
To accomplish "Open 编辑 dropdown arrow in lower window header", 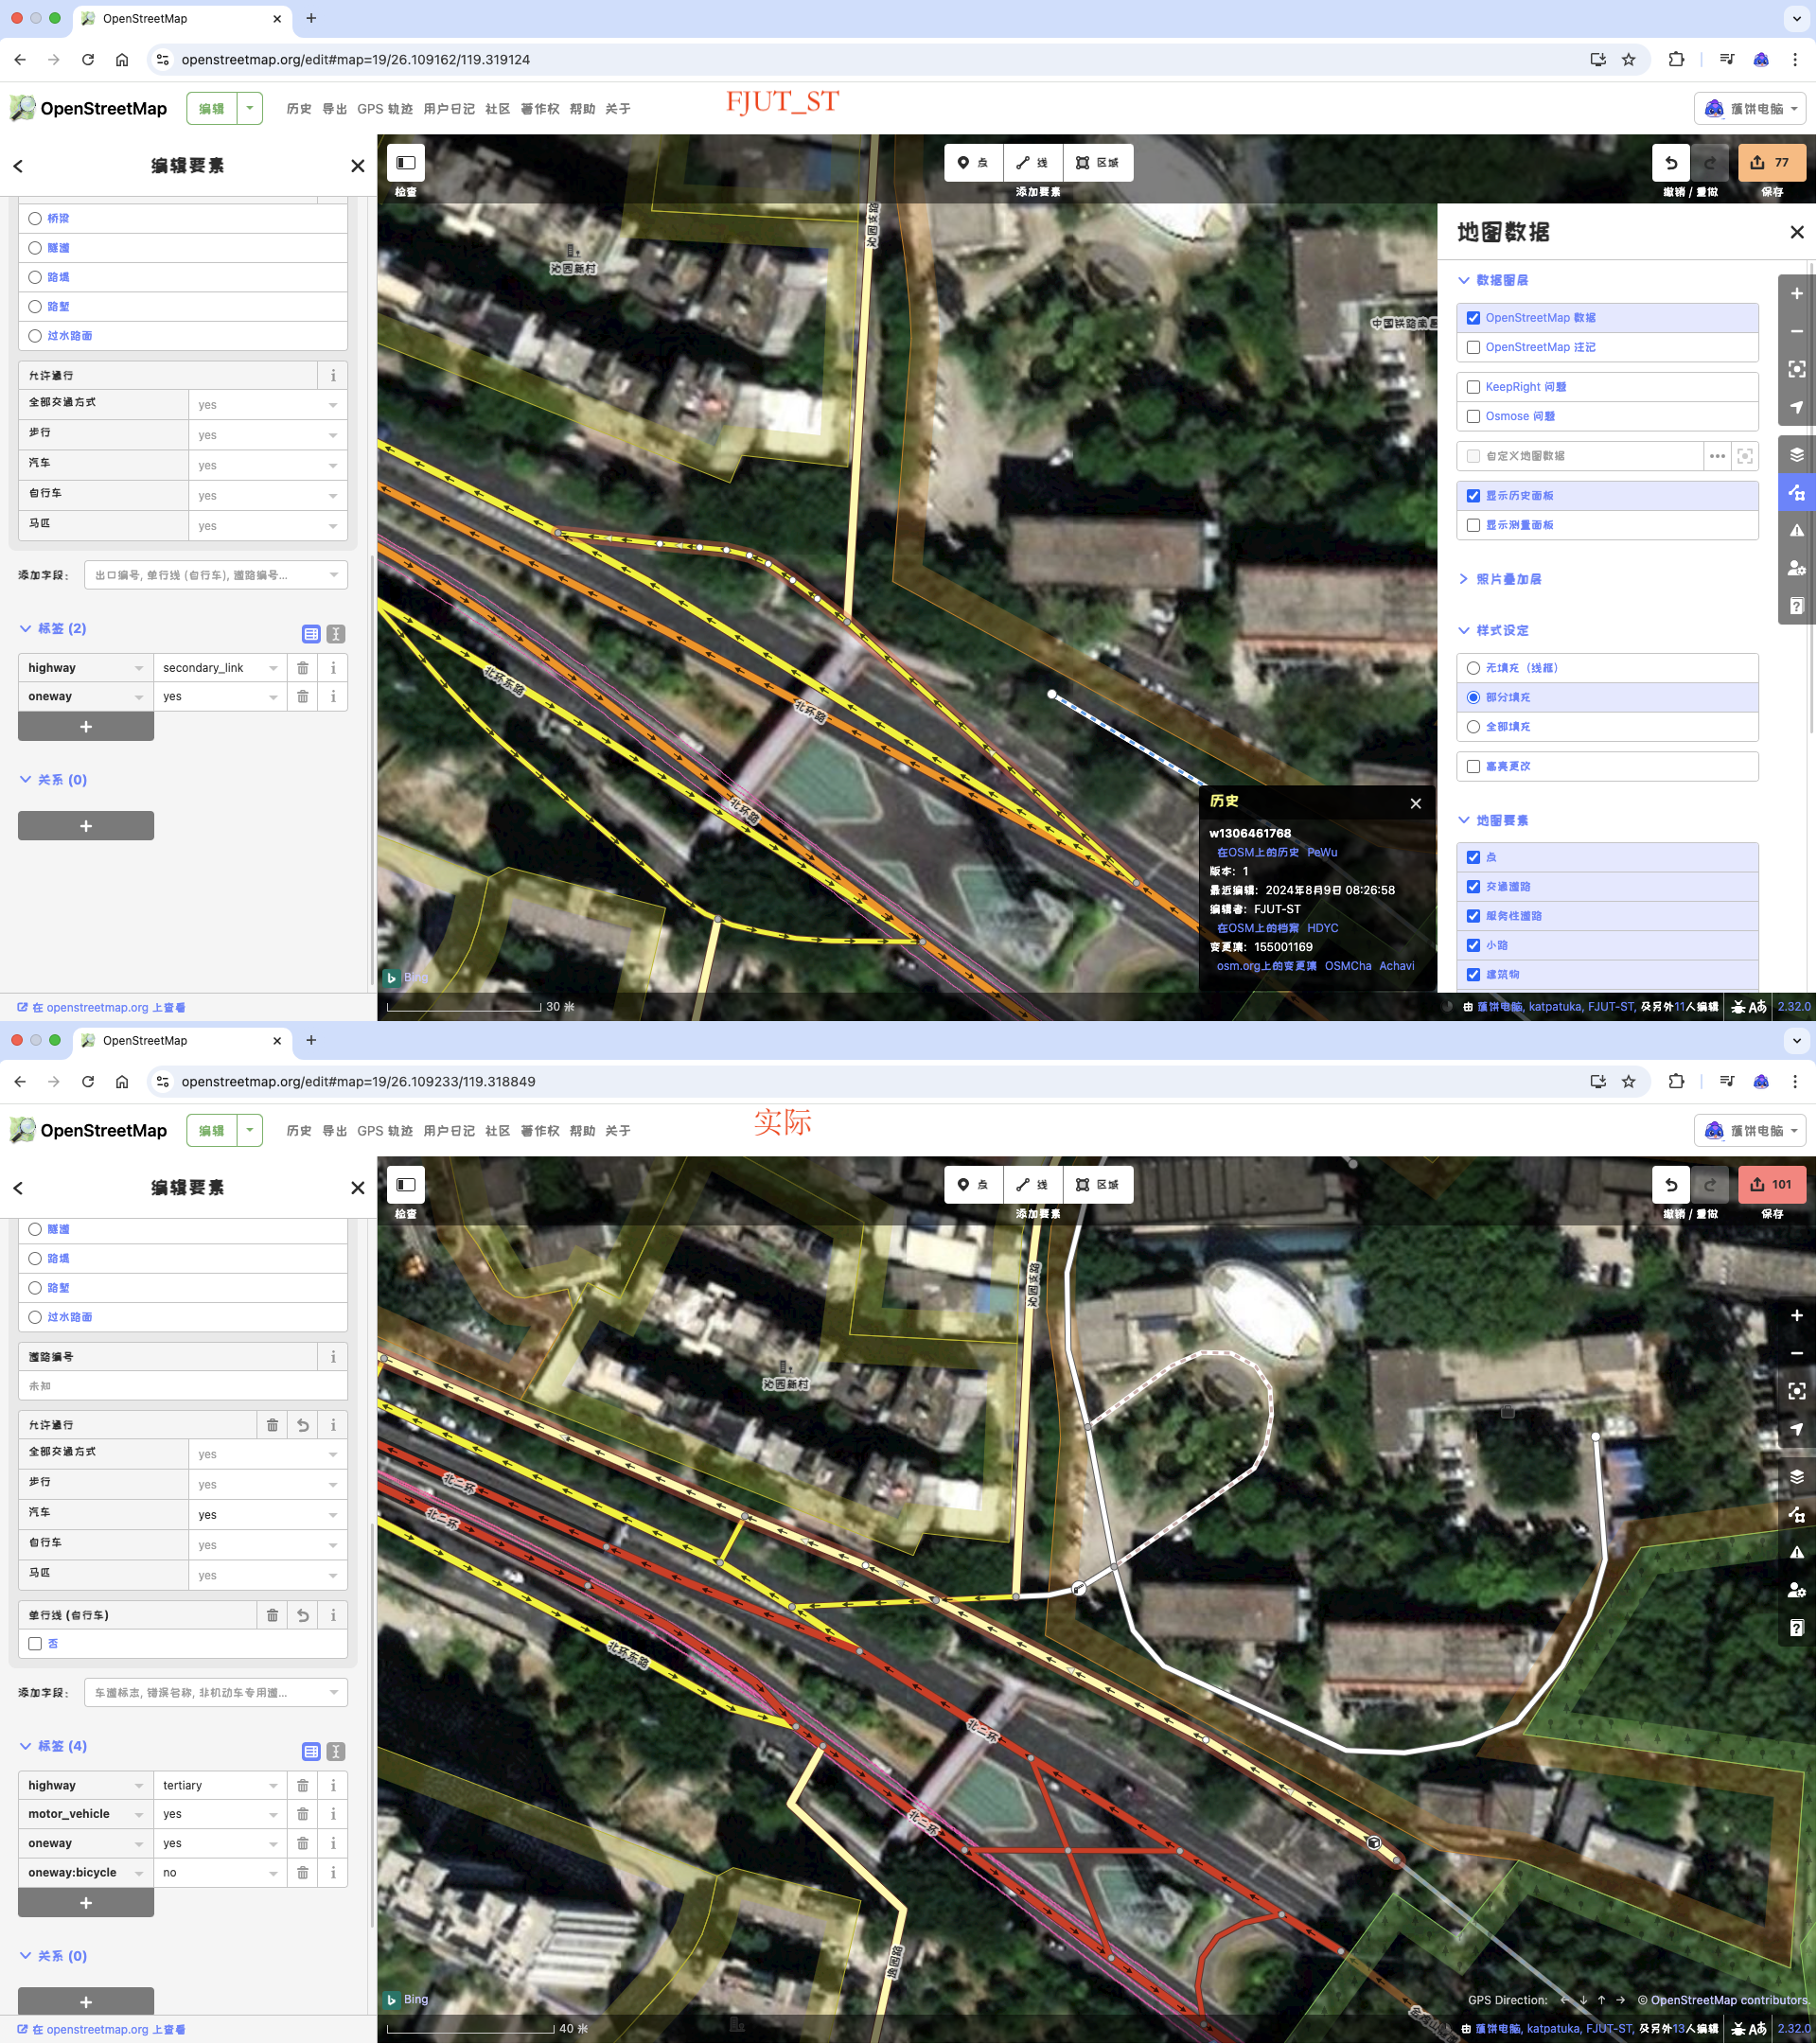I will pyautogui.click(x=250, y=1131).
